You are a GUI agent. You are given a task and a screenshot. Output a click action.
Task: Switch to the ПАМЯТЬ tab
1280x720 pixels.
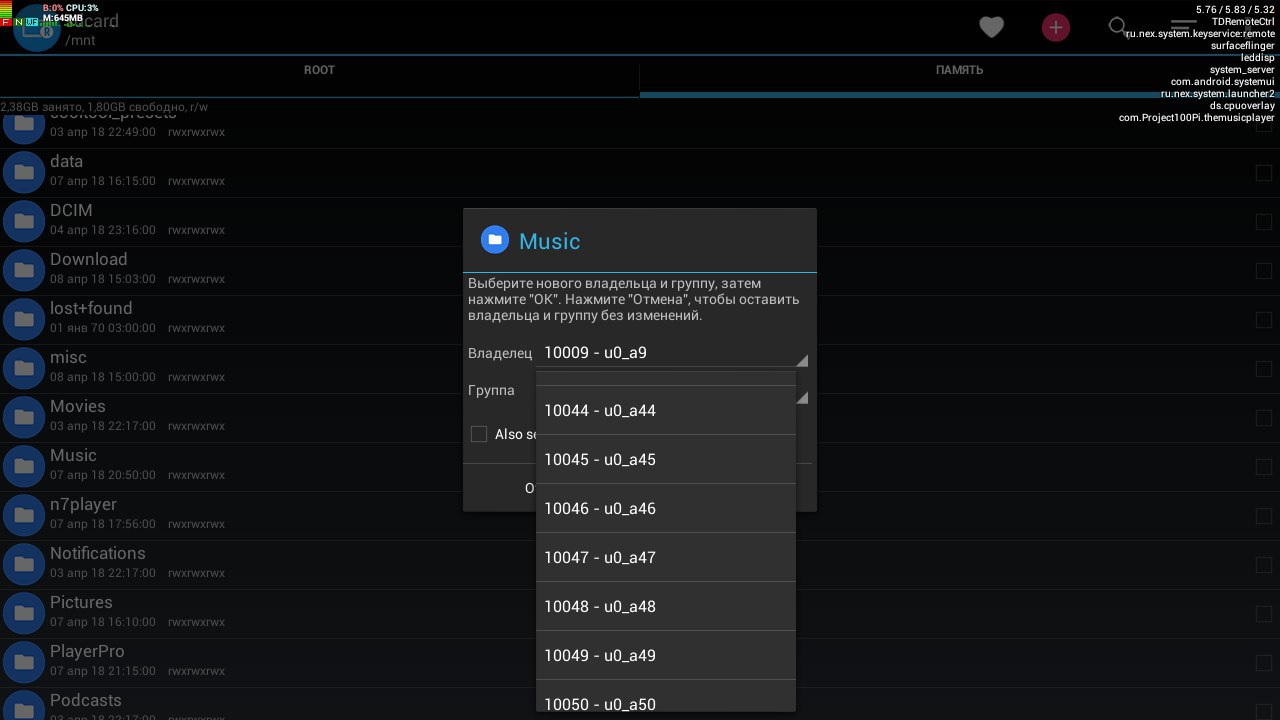pos(959,70)
